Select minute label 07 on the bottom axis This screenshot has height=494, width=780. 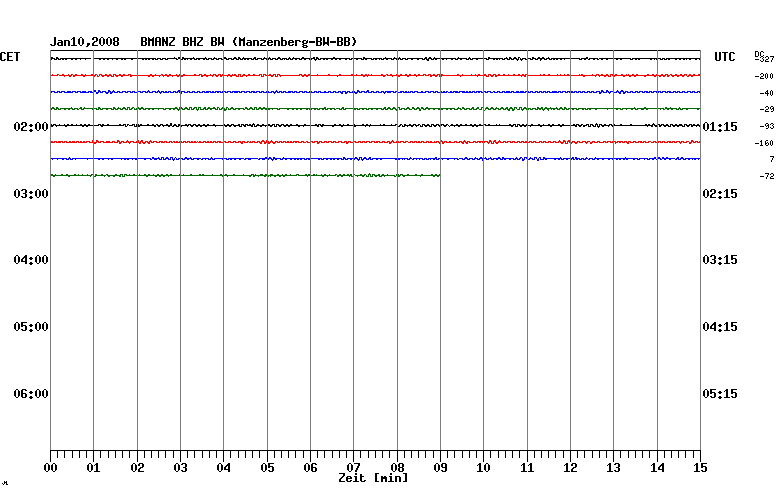coord(354,468)
